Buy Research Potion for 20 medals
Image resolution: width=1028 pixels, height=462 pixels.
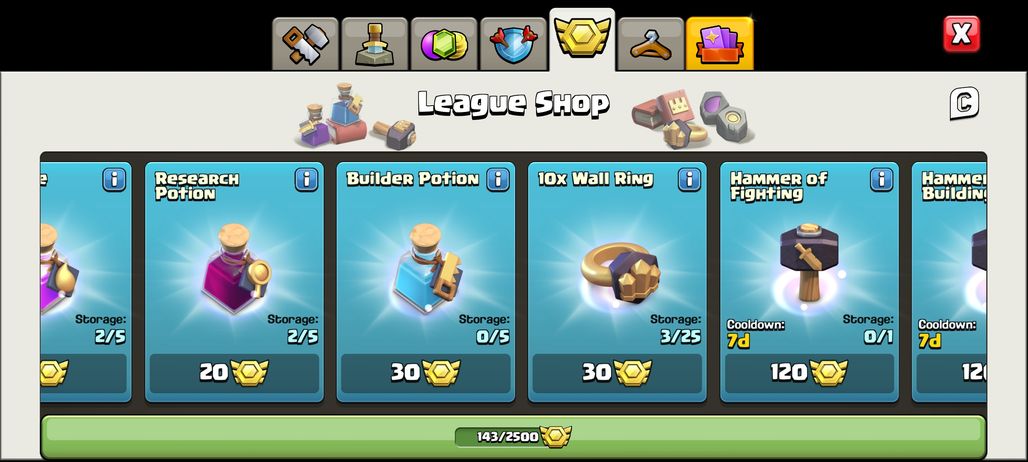point(234,373)
